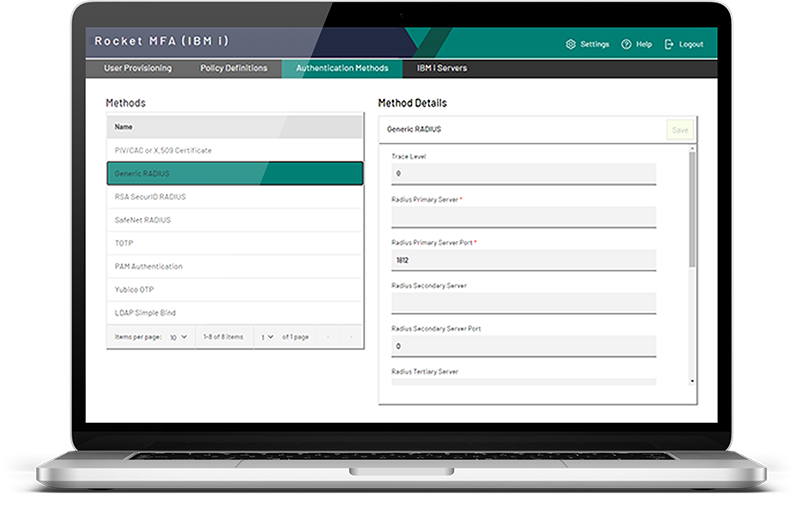
Task: Open Settings via the gear icon
Action: (x=570, y=44)
